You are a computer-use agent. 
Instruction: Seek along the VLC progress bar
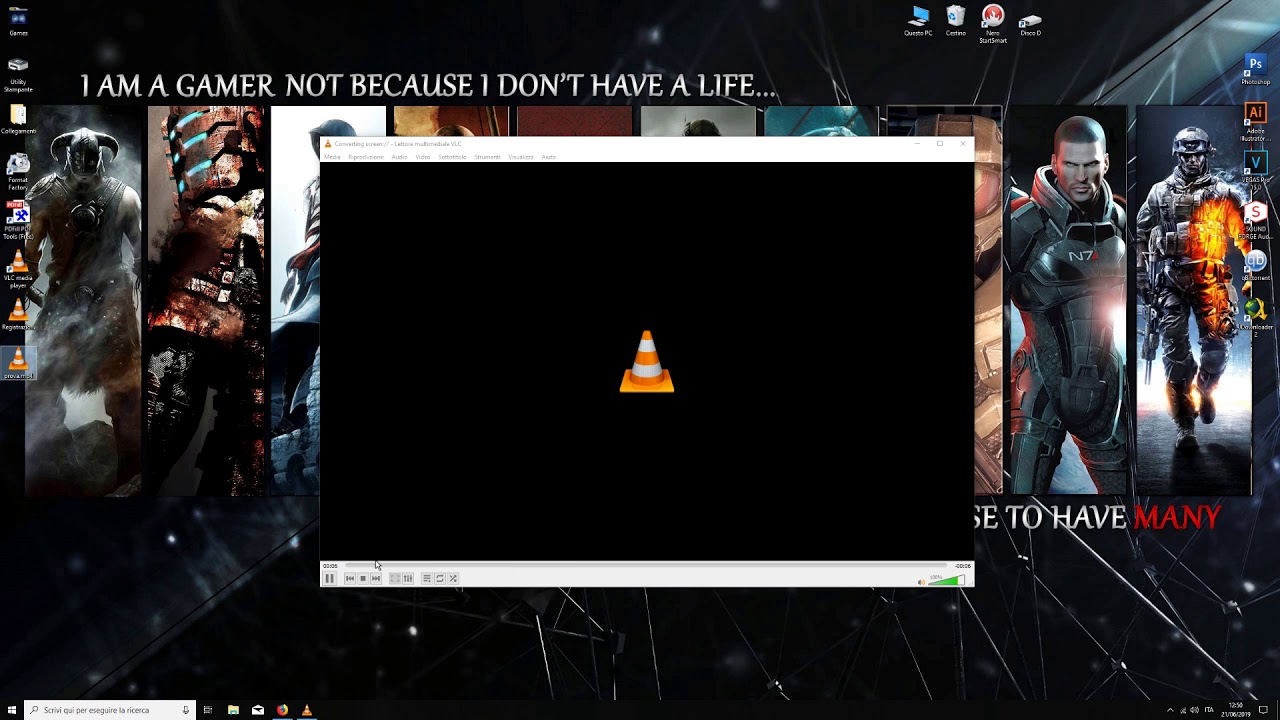(x=645, y=566)
